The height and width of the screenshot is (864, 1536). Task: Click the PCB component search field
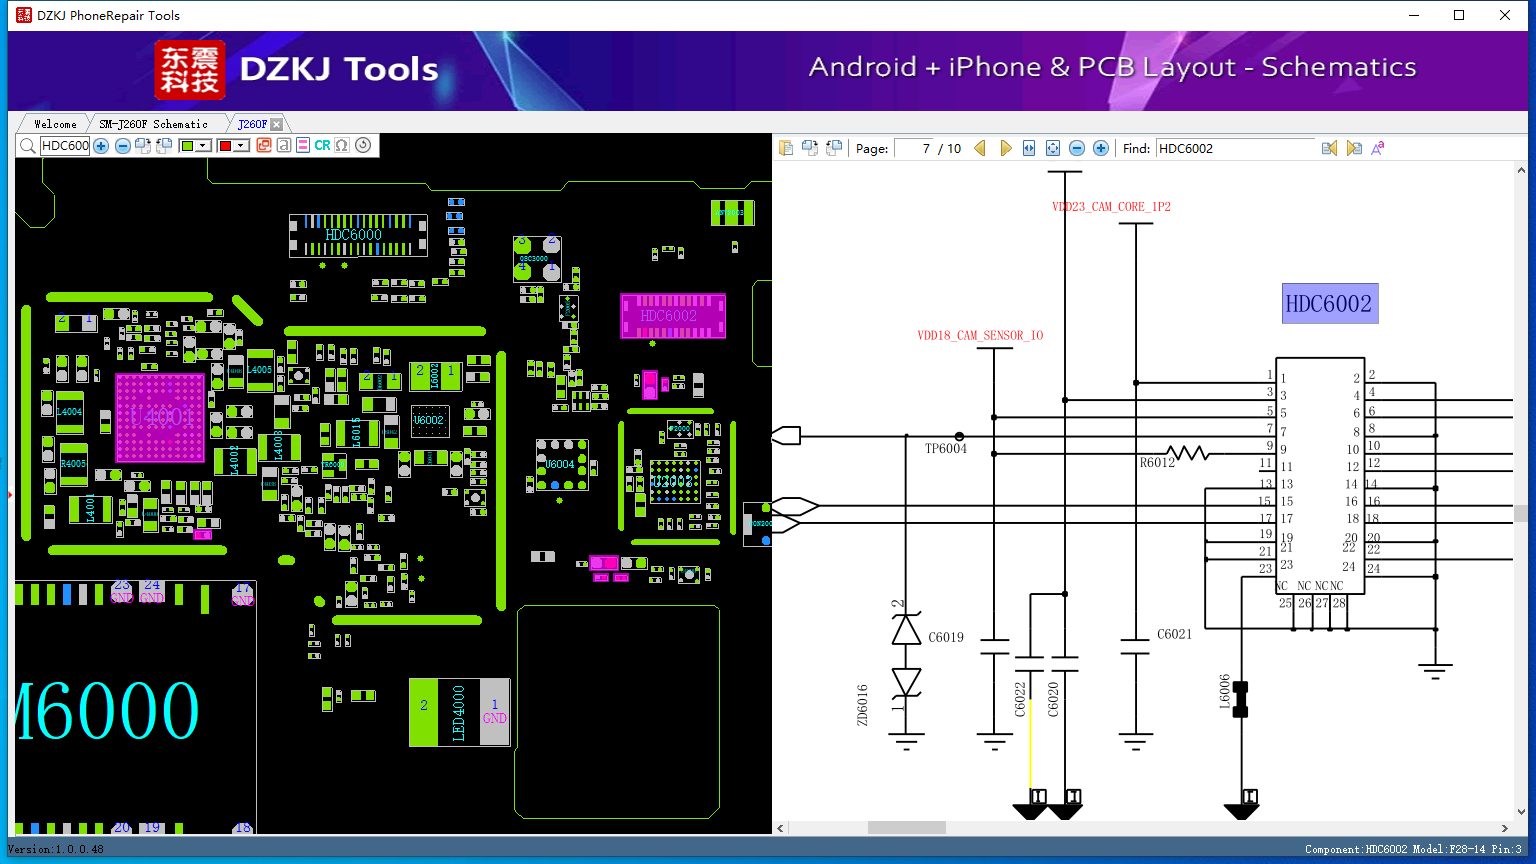(65, 146)
